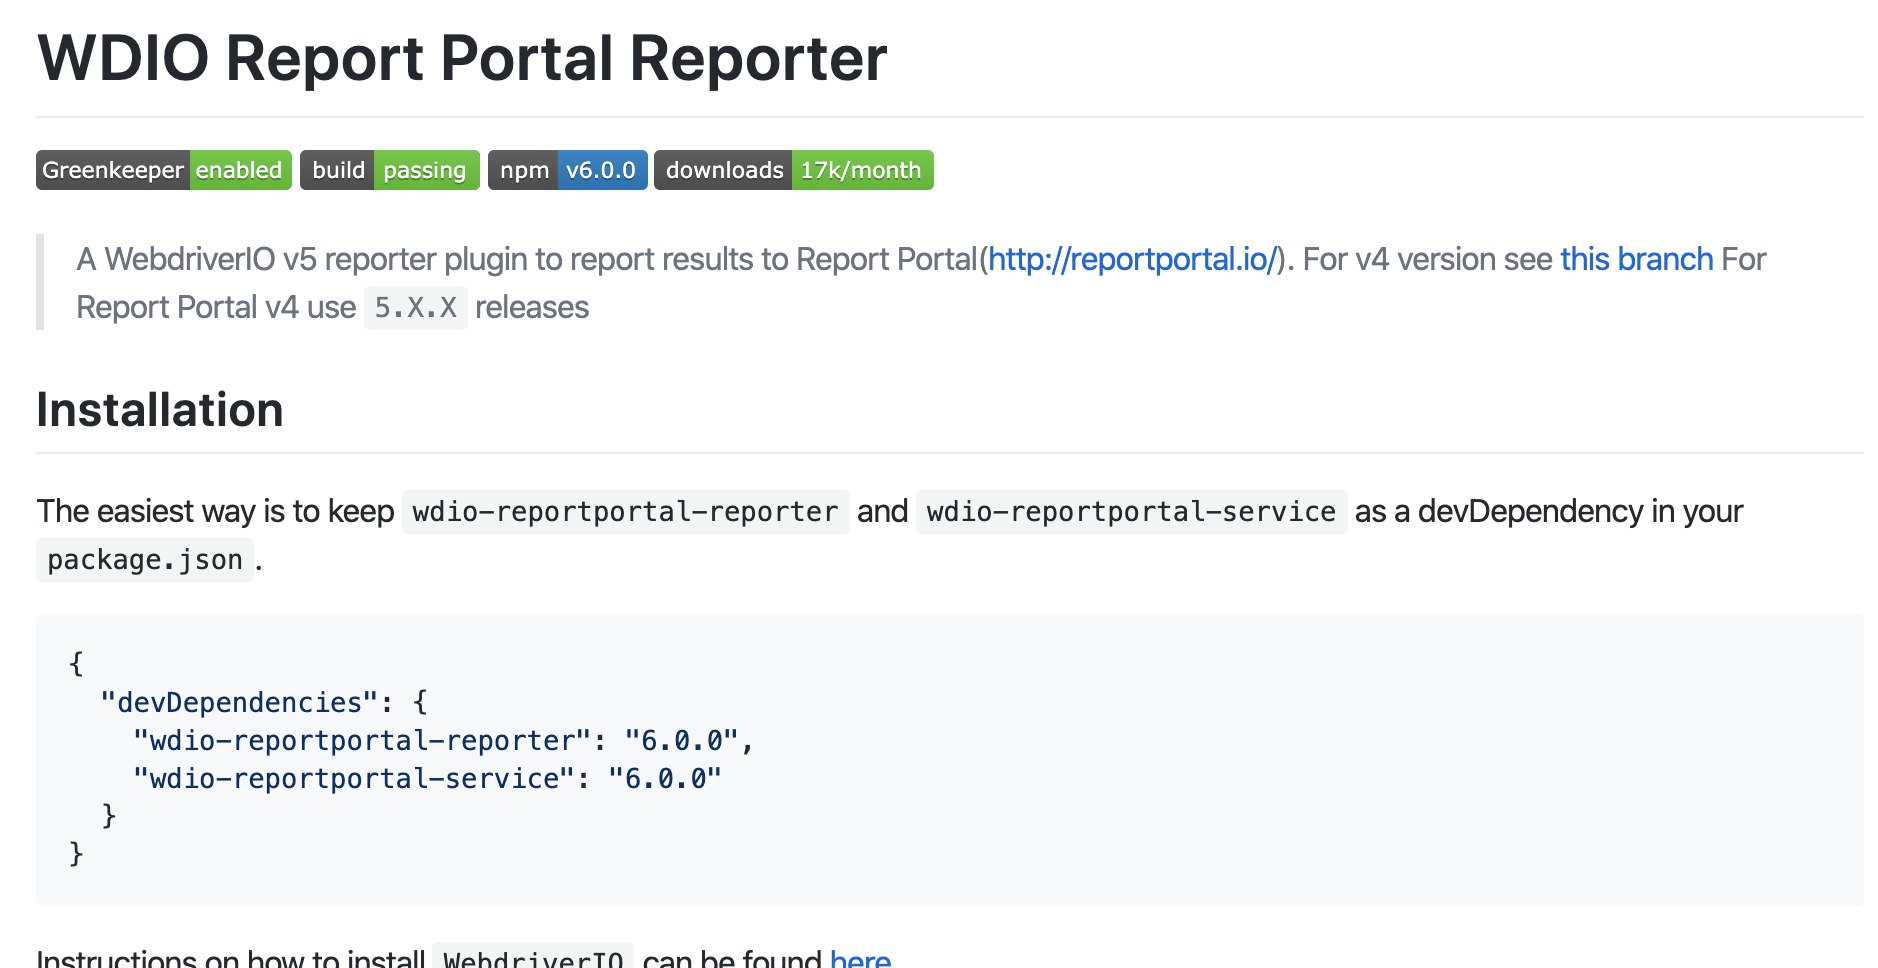
Task: Click inline code 'wdio-reportportal-reporter' in paragraph
Action: click(x=625, y=512)
